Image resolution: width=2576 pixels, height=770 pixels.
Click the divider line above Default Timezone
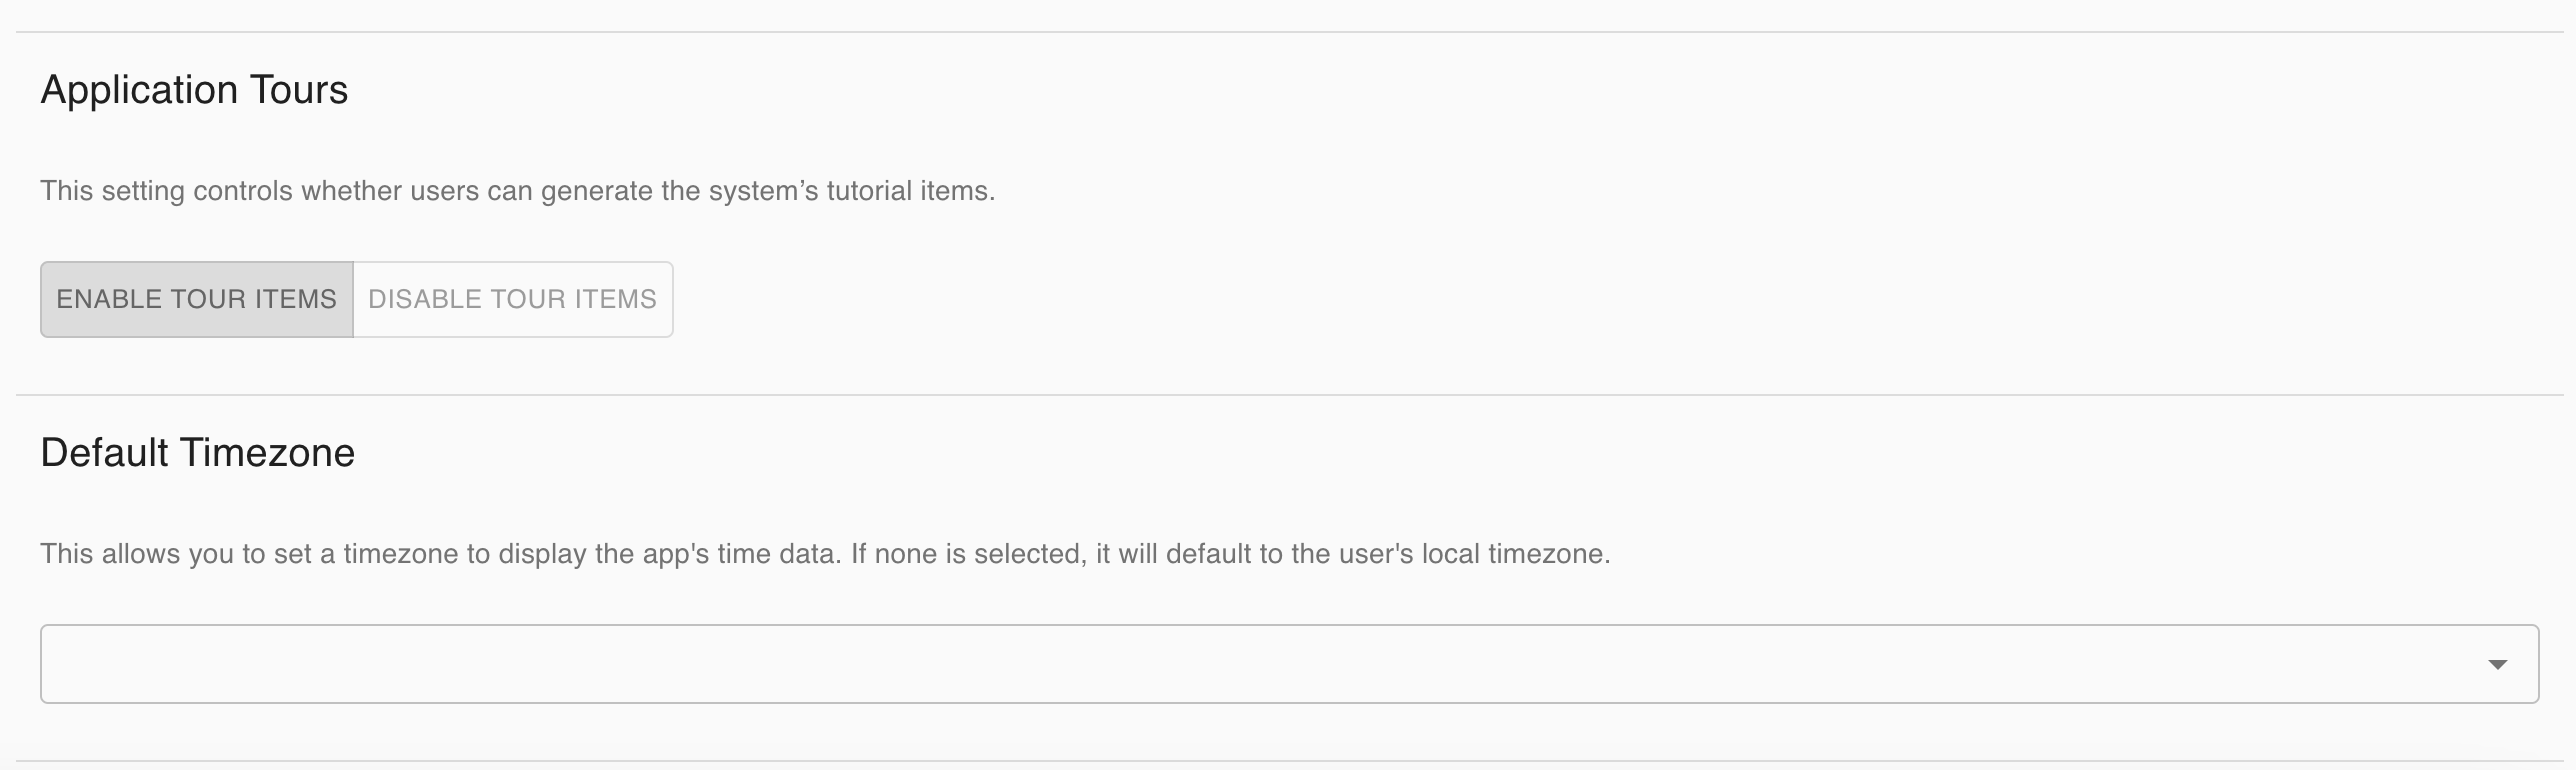pyautogui.click(x=1288, y=395)
